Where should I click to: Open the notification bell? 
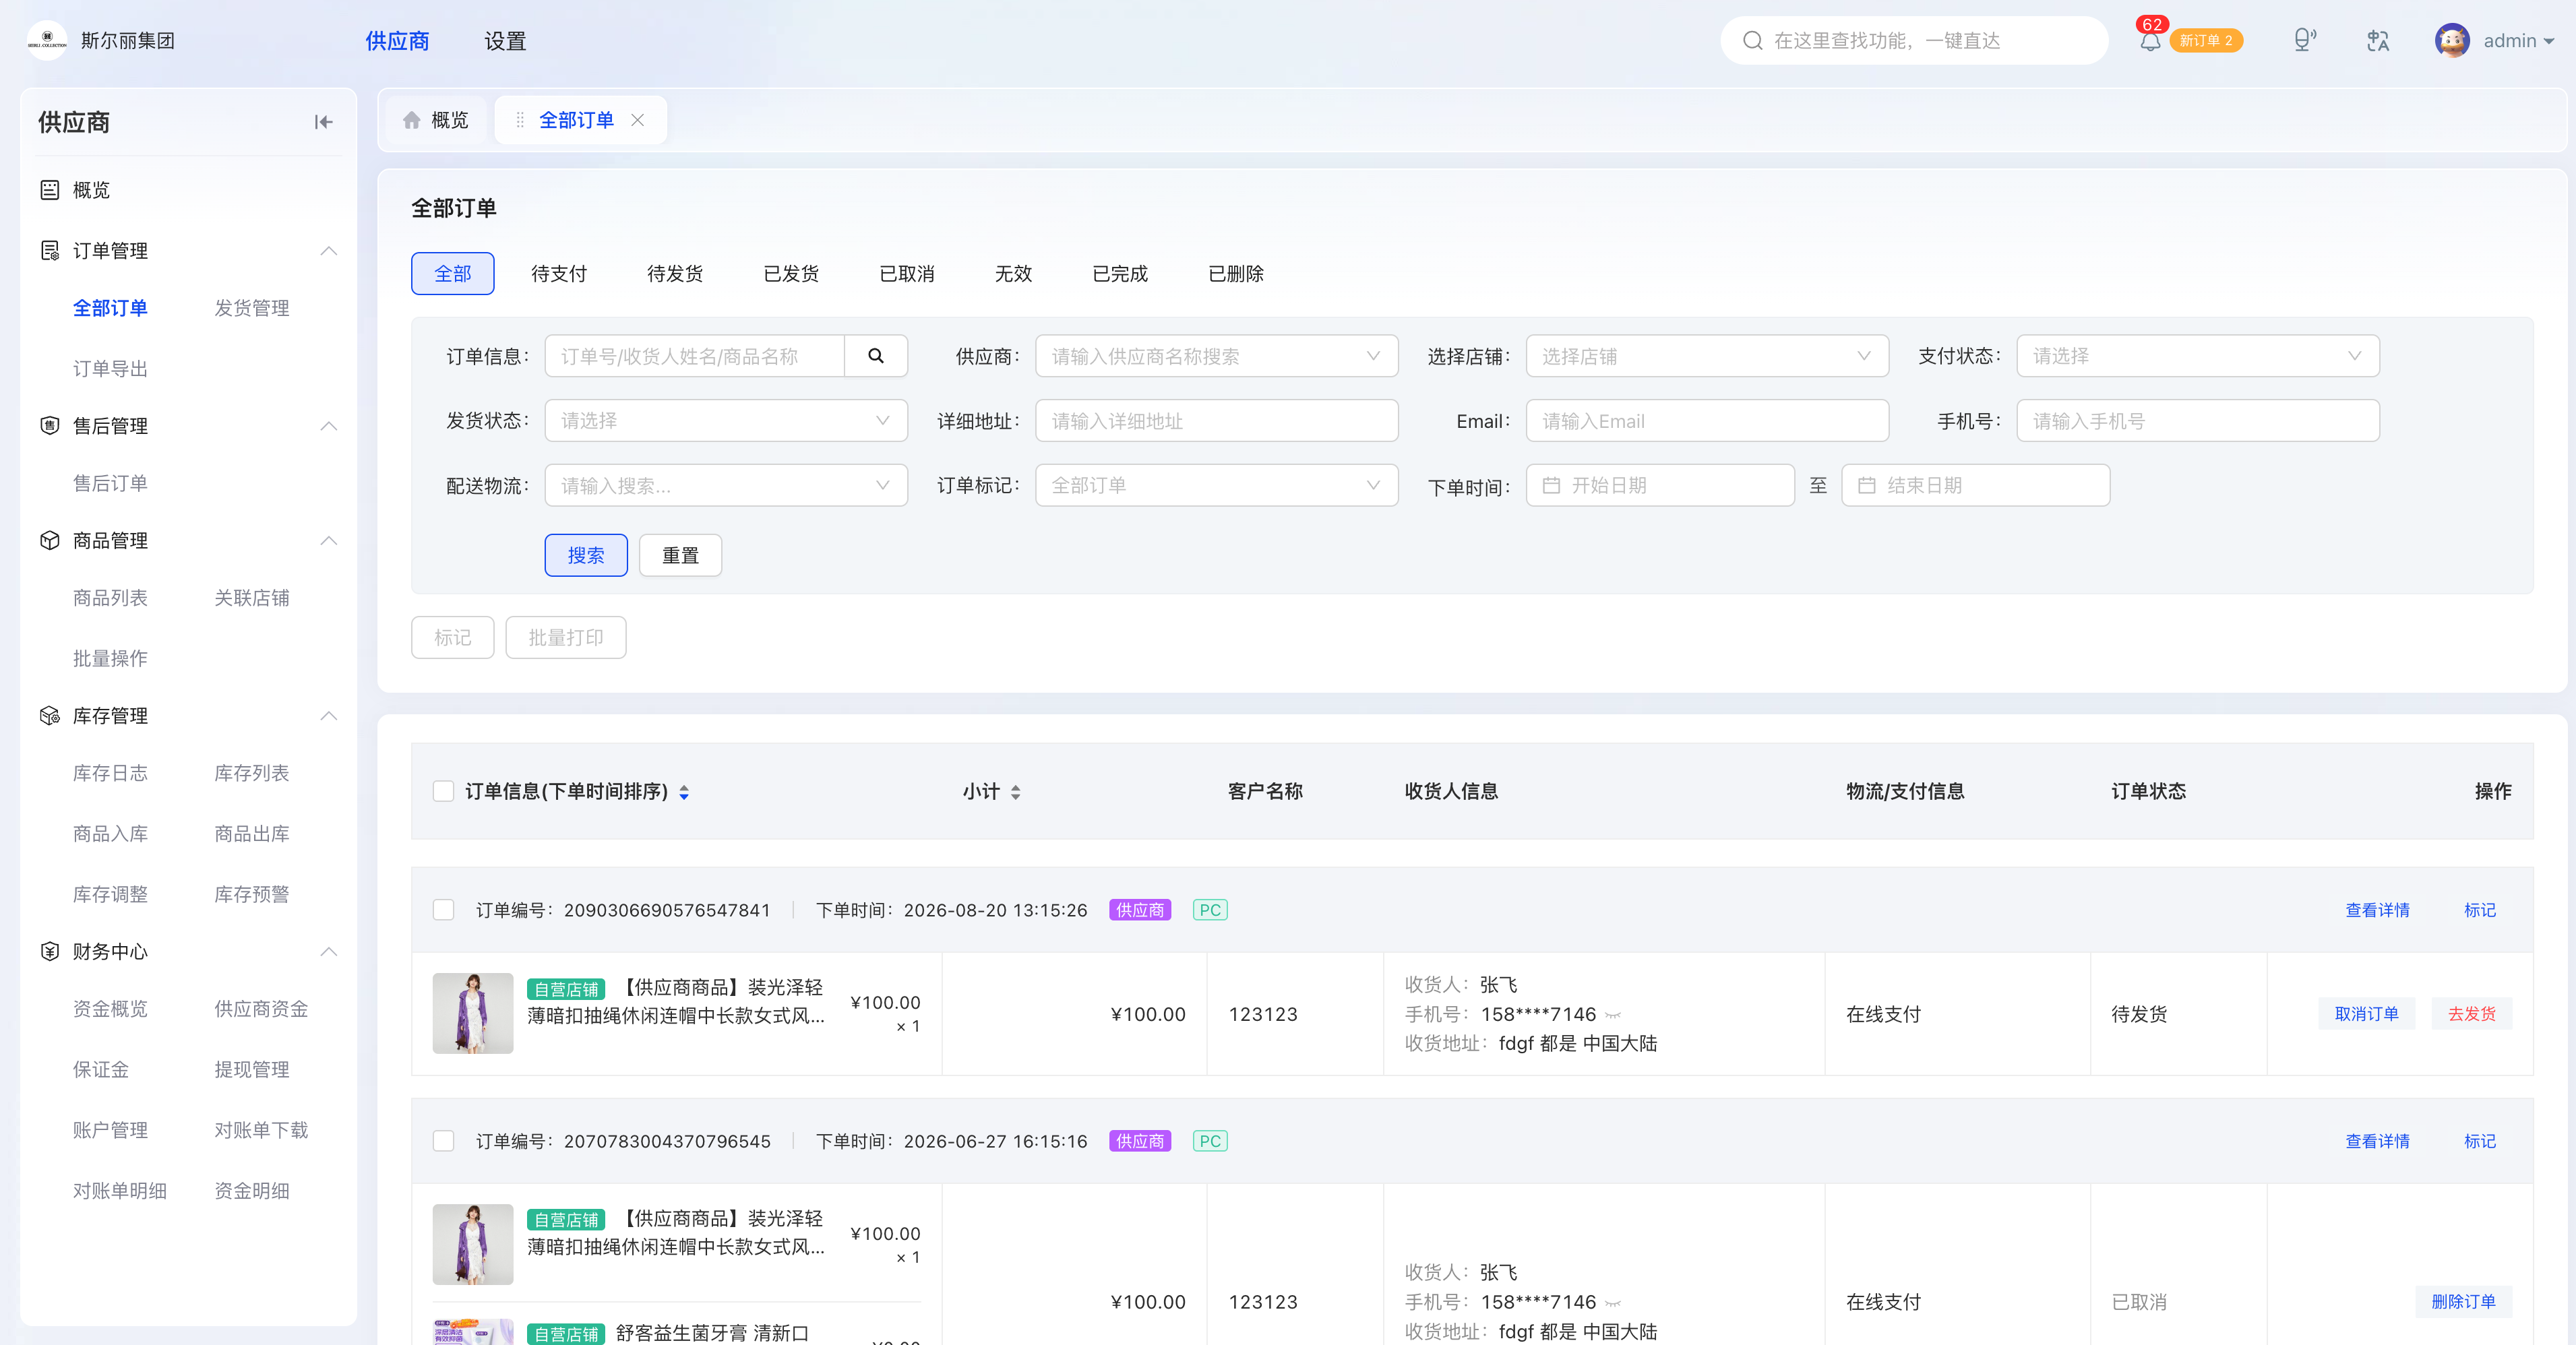pyautogui.click(x=2150, y=41)
